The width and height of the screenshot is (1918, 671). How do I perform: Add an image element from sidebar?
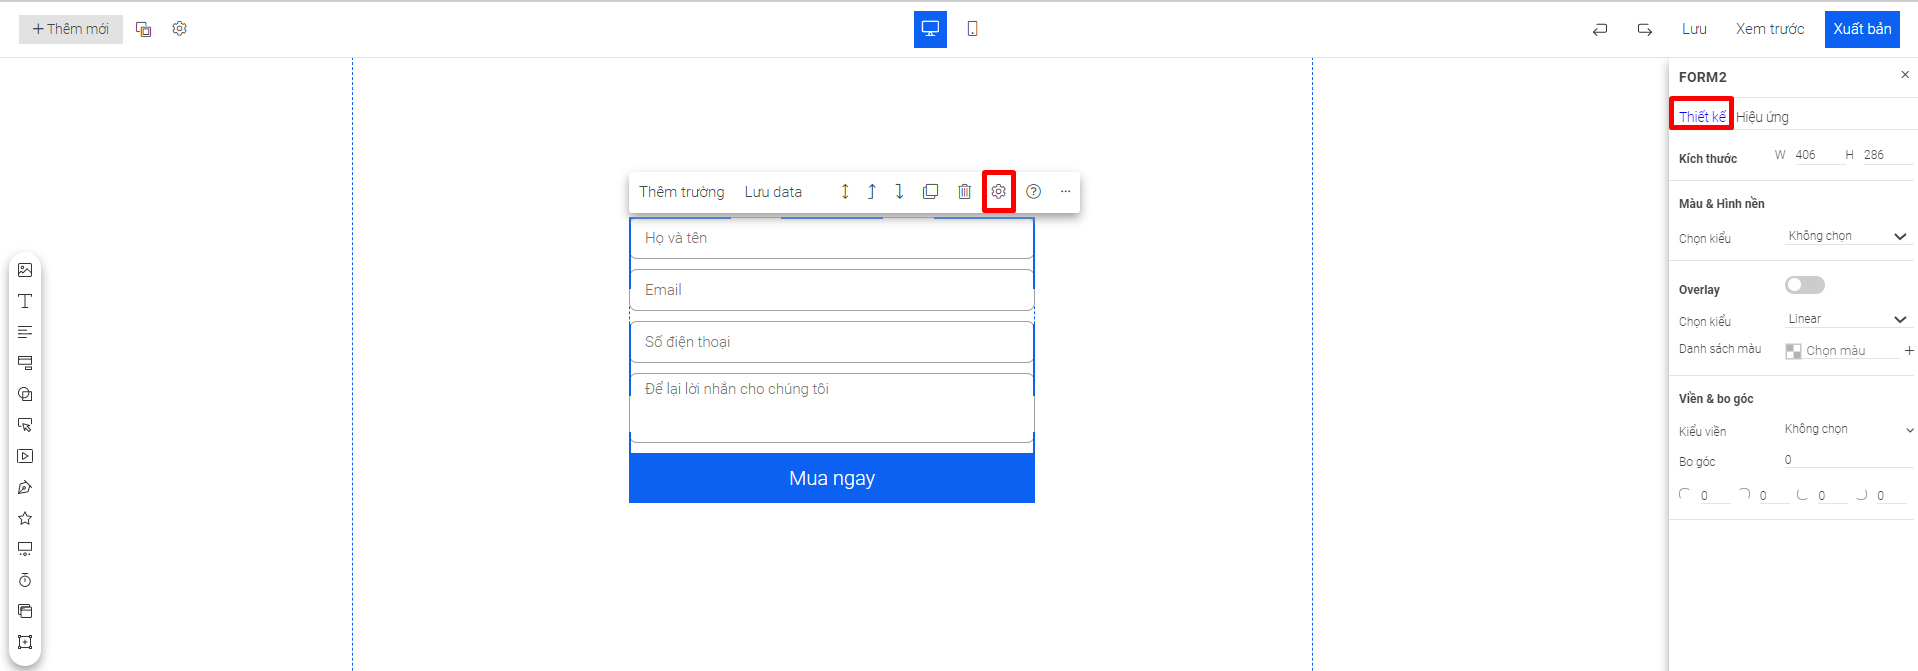pyautogui.click(x=25, y=270)
